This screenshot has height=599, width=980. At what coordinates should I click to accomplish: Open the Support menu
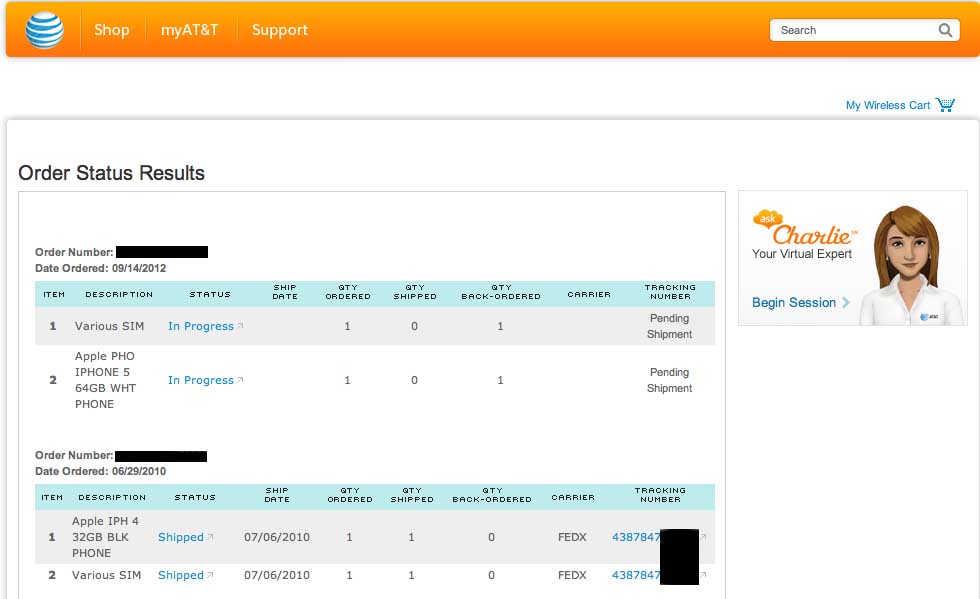[279, 30]
